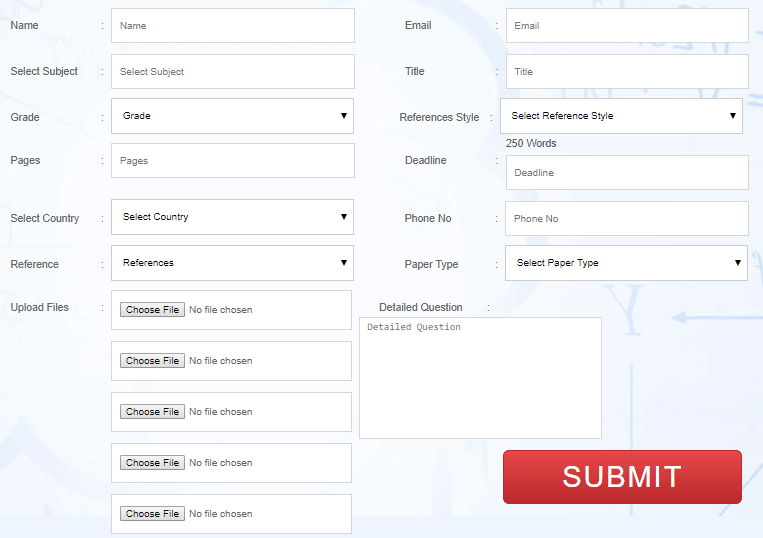The width and height of the screenshot is (763, 538).
Task: Click the third Choose File button
Action: (152, 412)
